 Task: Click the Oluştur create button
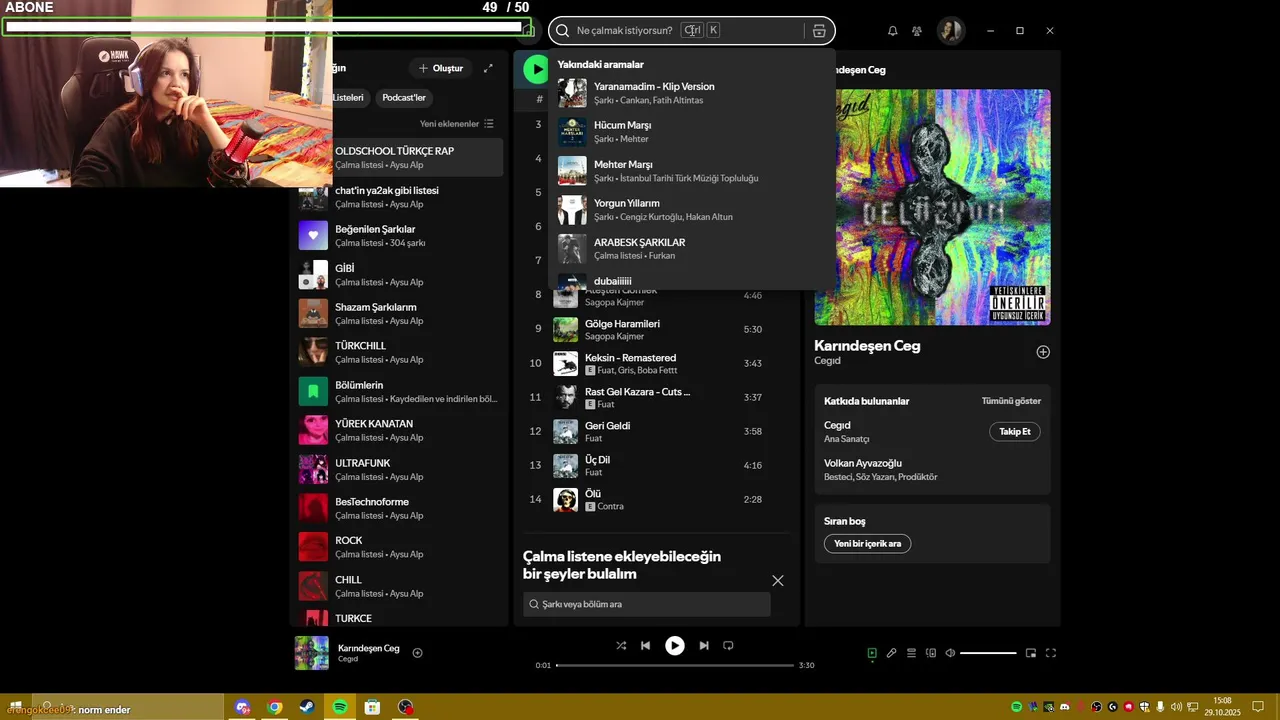[441, 69]
